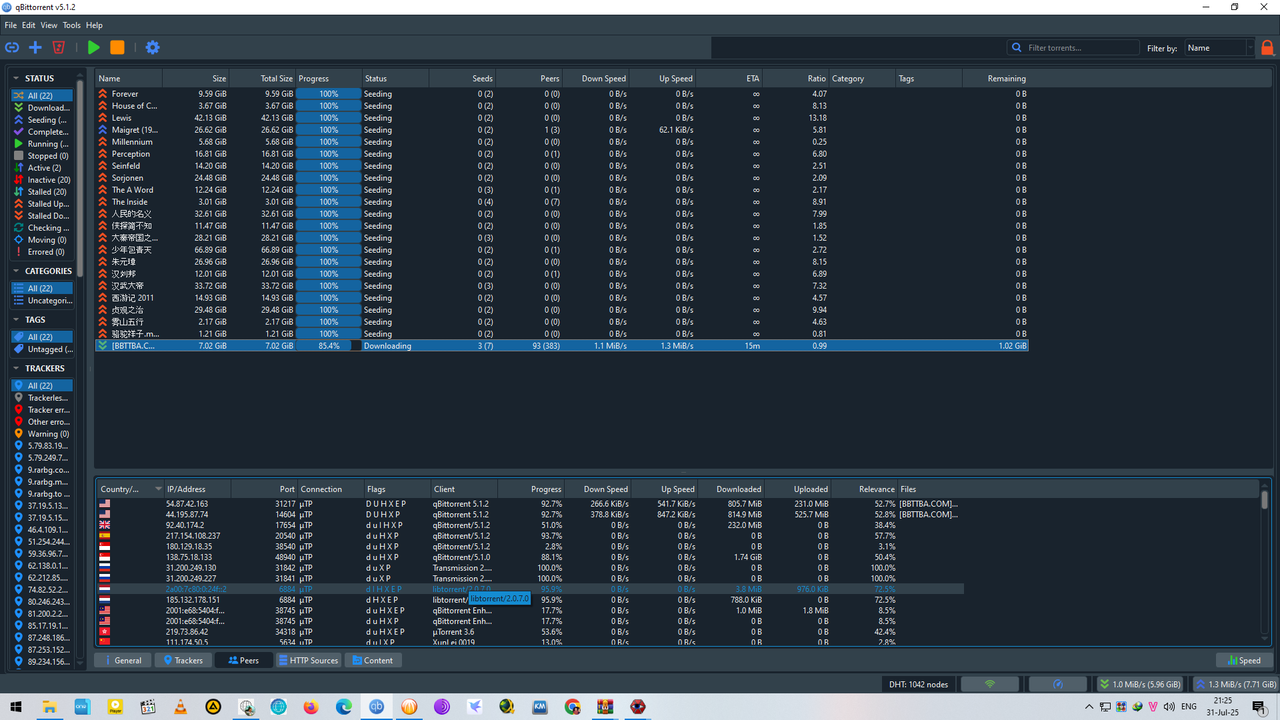Select the Active (2) status filter

click(x=42, y=168)
